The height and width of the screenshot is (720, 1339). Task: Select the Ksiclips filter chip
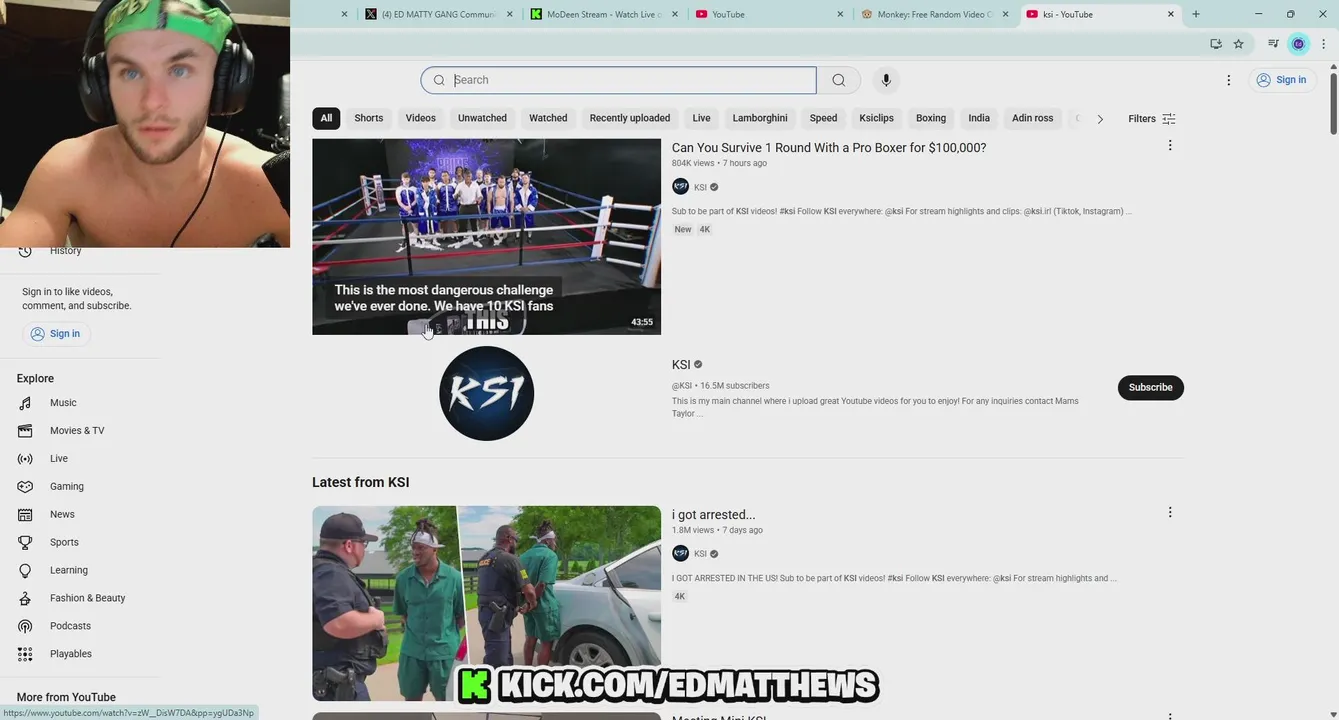[x=877, y=119]
